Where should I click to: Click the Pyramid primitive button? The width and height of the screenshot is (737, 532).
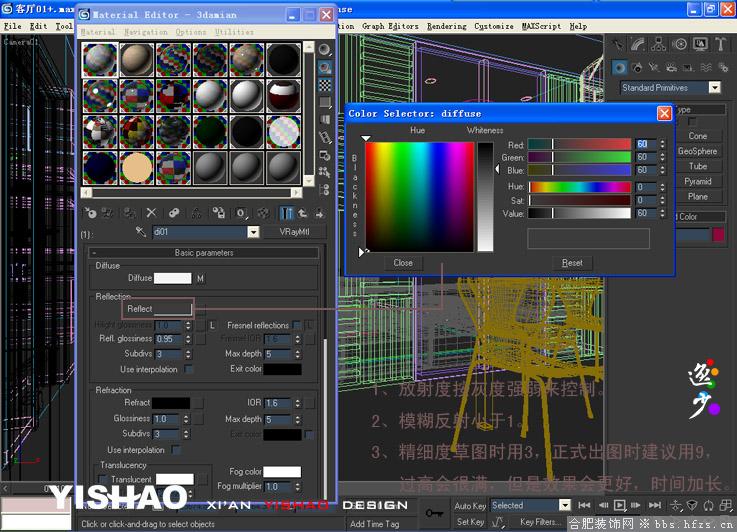(x=698, y=181)
